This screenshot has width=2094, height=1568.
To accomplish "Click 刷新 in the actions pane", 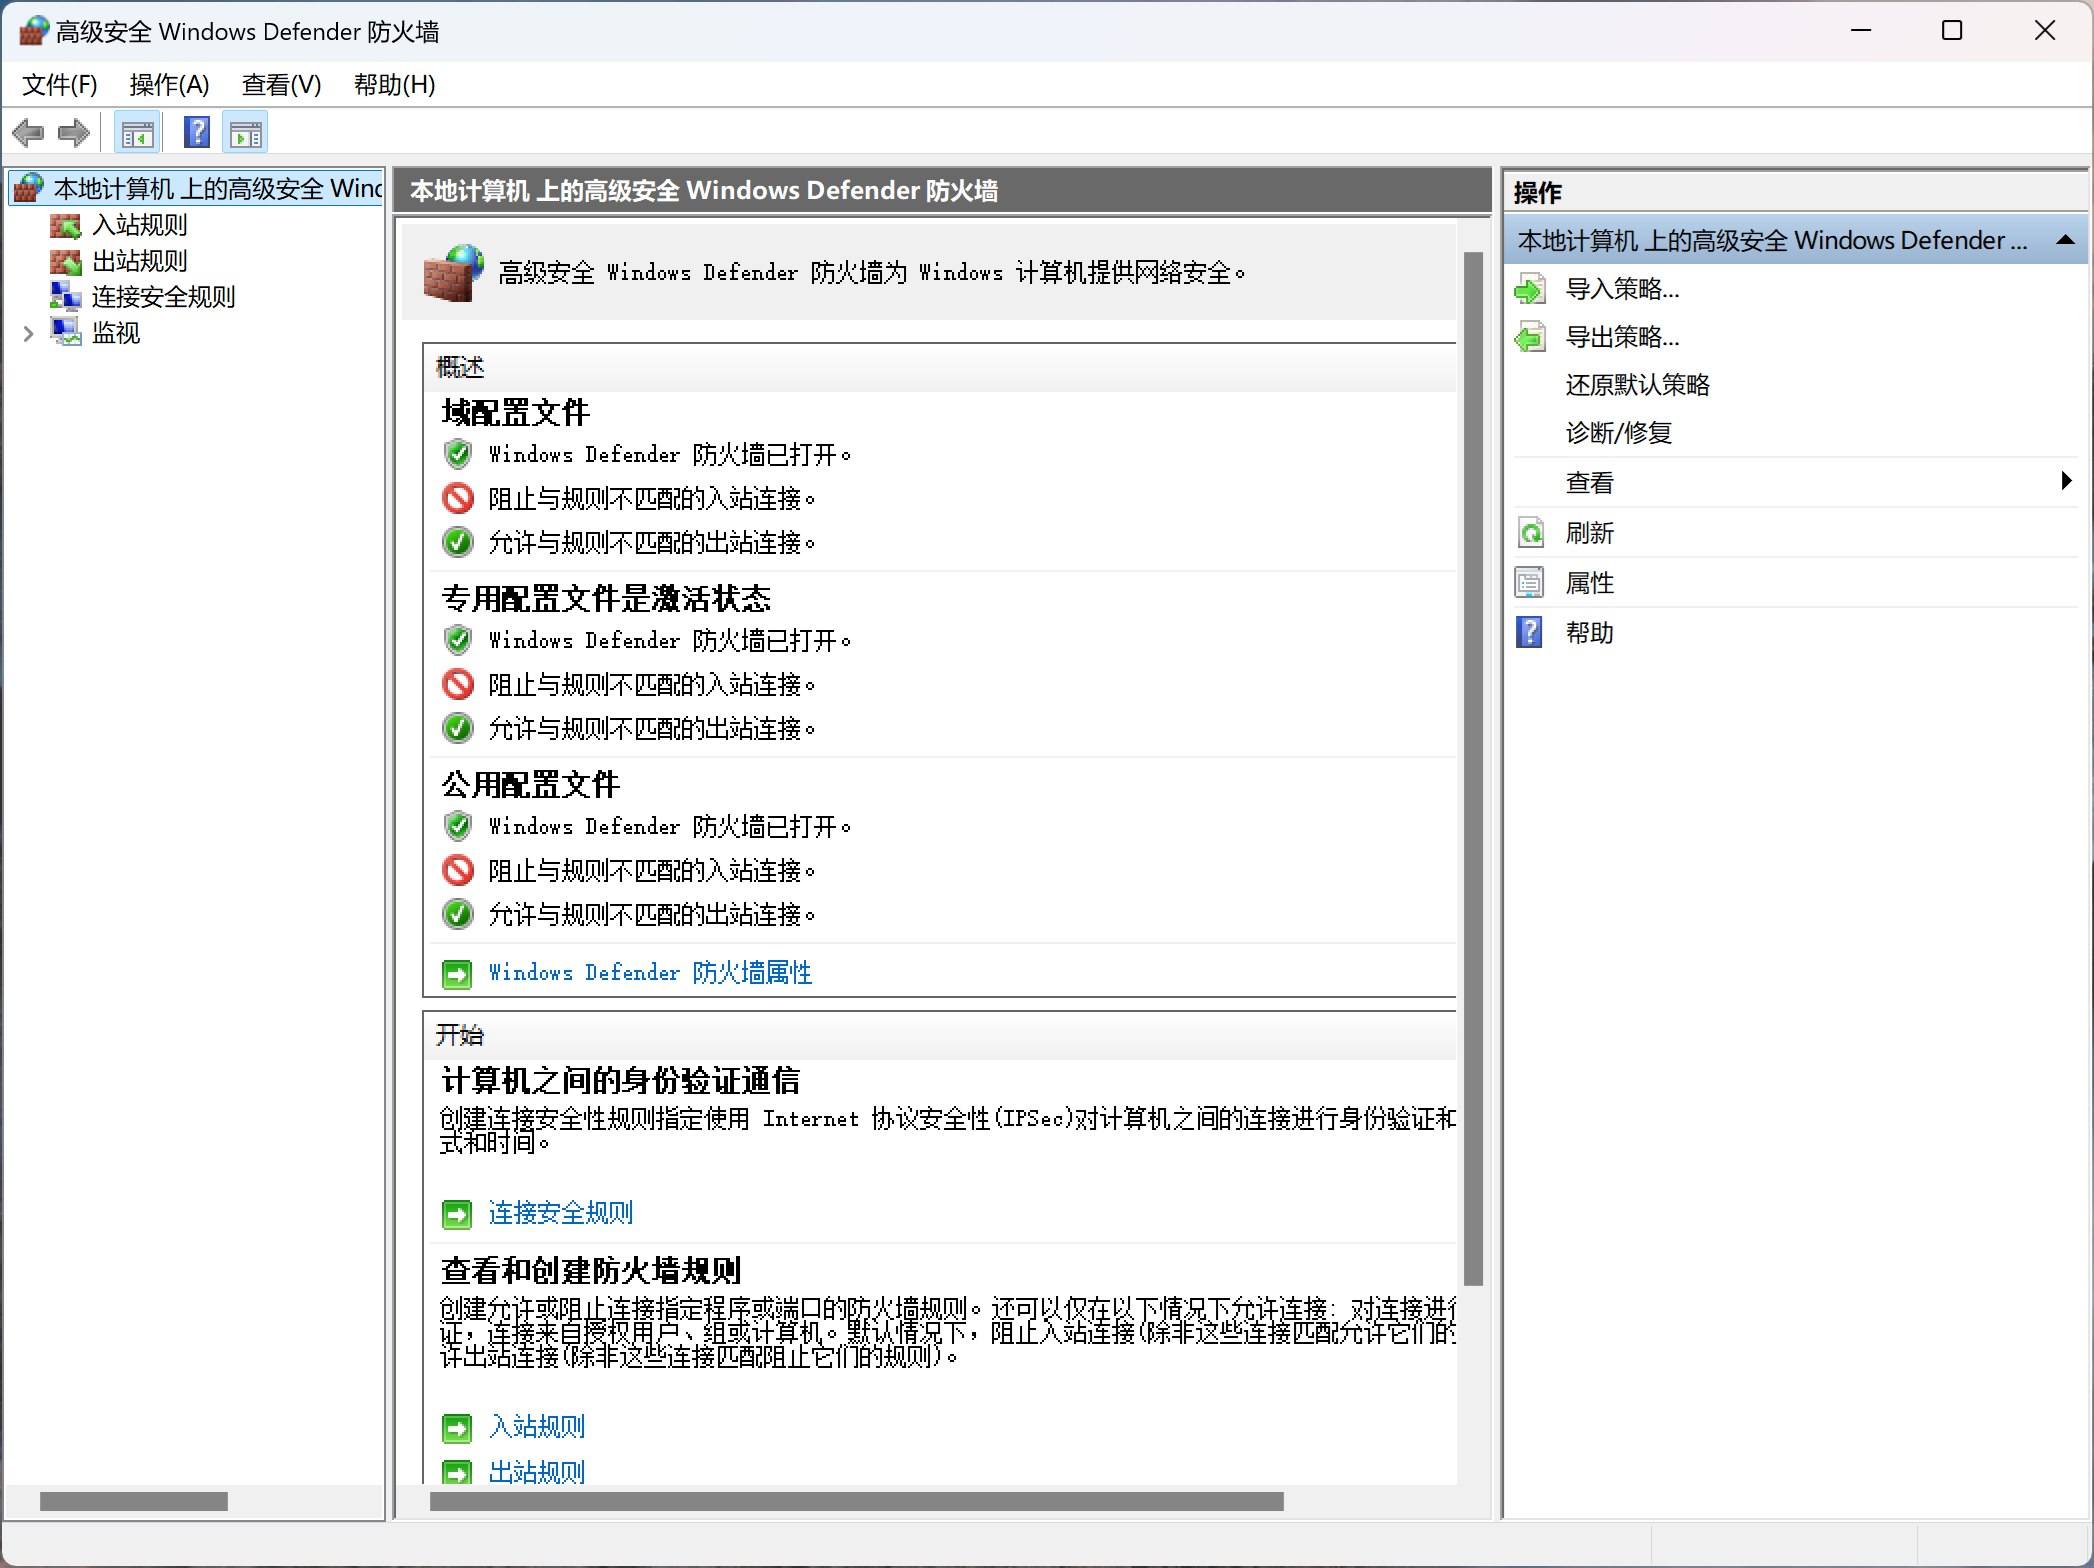I will point(1589,533).
